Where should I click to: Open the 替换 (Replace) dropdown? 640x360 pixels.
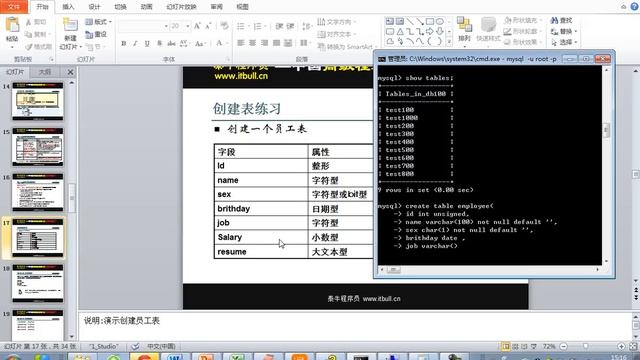(564, 31)
